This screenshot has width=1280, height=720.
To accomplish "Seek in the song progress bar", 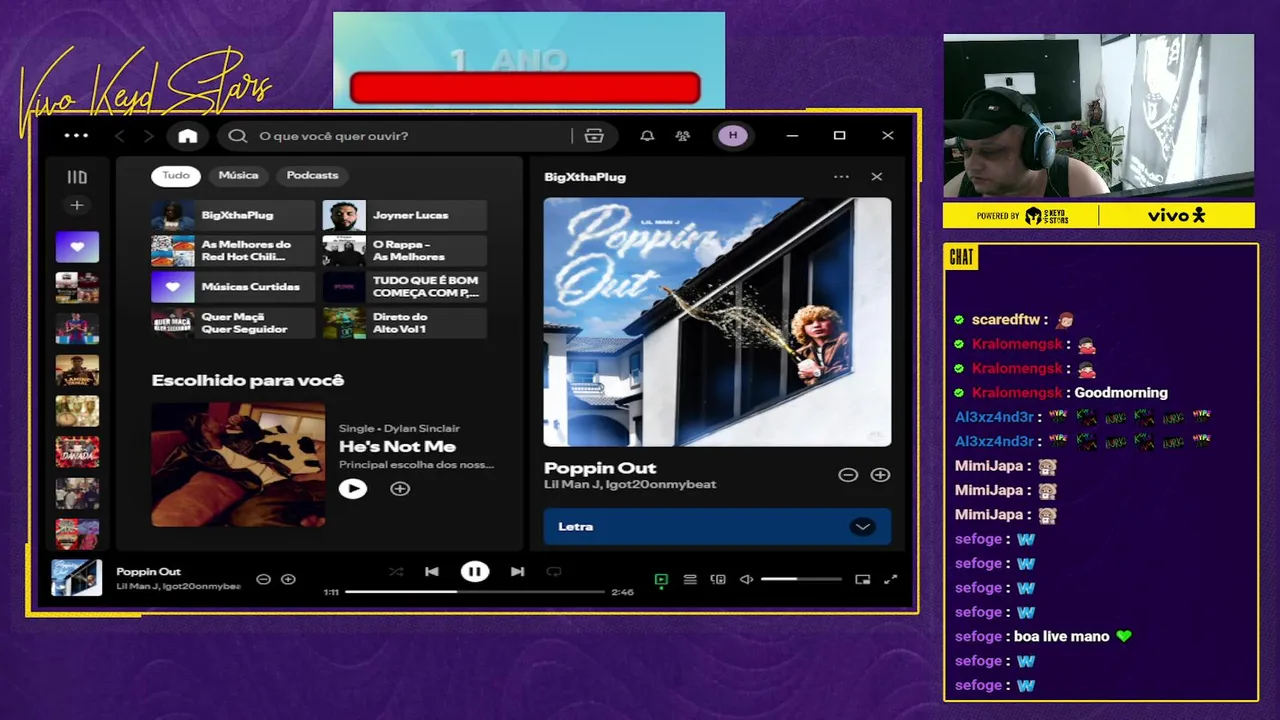I will click(475, 592).
